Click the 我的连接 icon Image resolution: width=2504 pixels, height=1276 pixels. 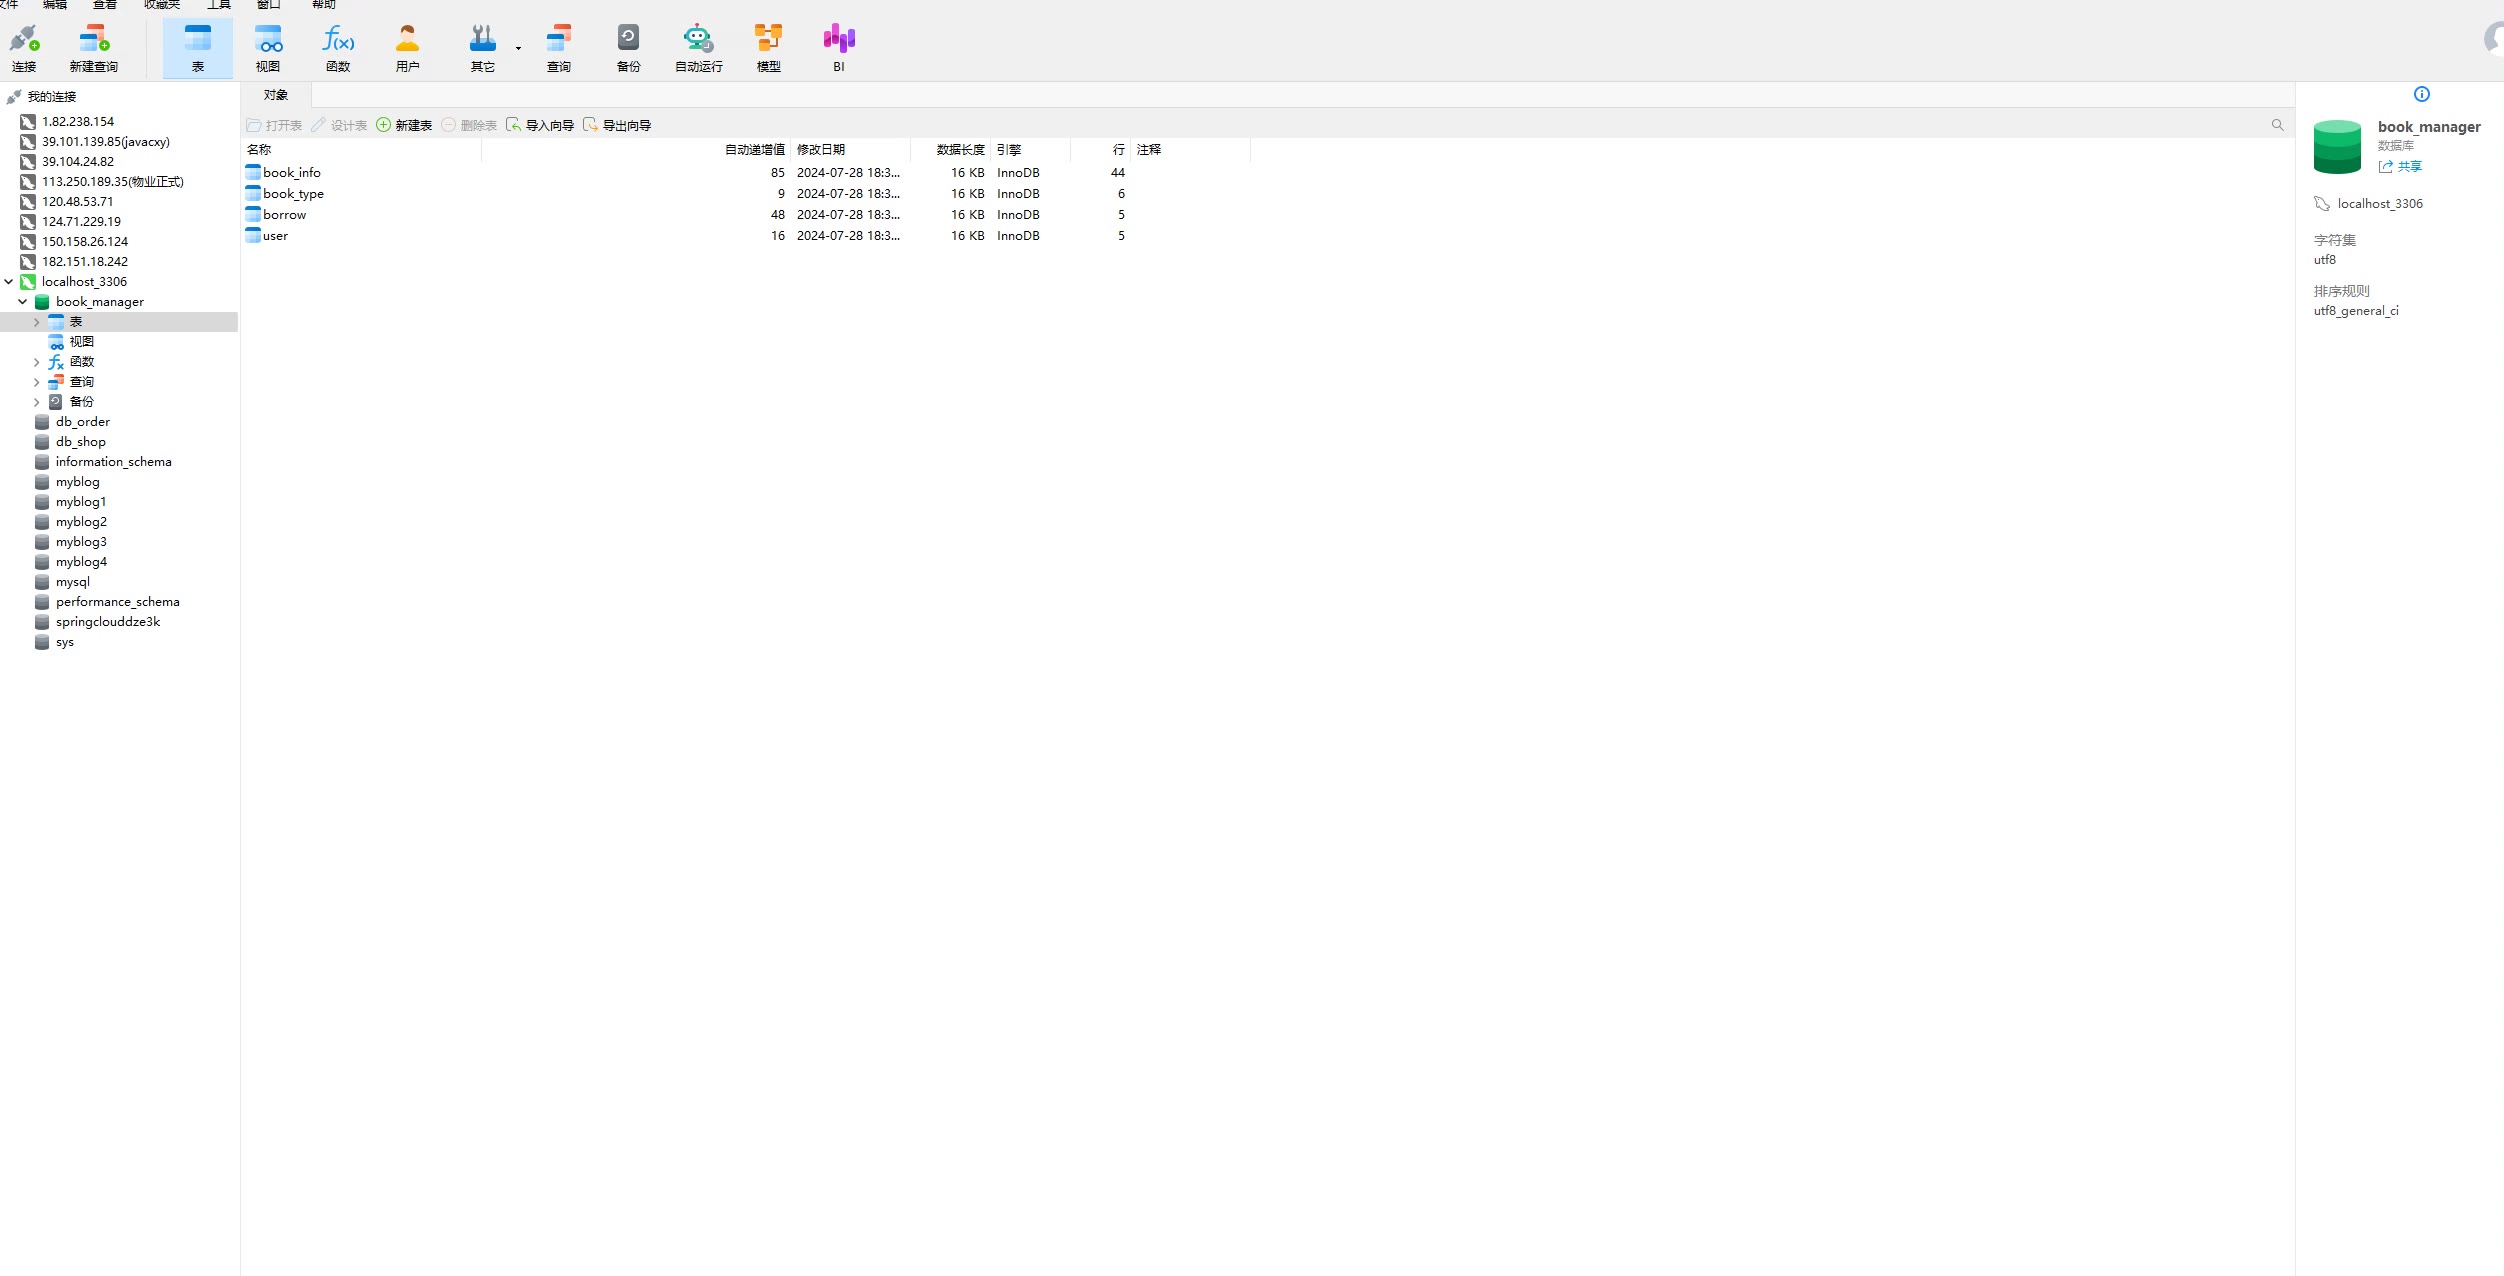point(14,97)
